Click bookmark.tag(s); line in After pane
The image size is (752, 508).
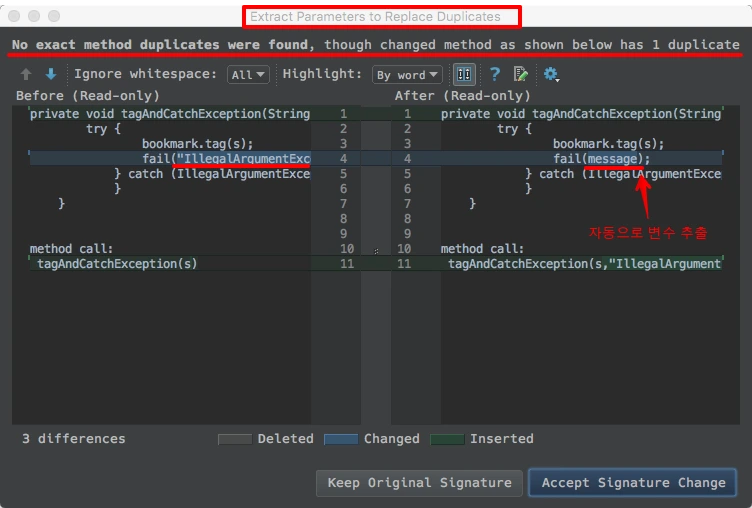tap(608, 144)
